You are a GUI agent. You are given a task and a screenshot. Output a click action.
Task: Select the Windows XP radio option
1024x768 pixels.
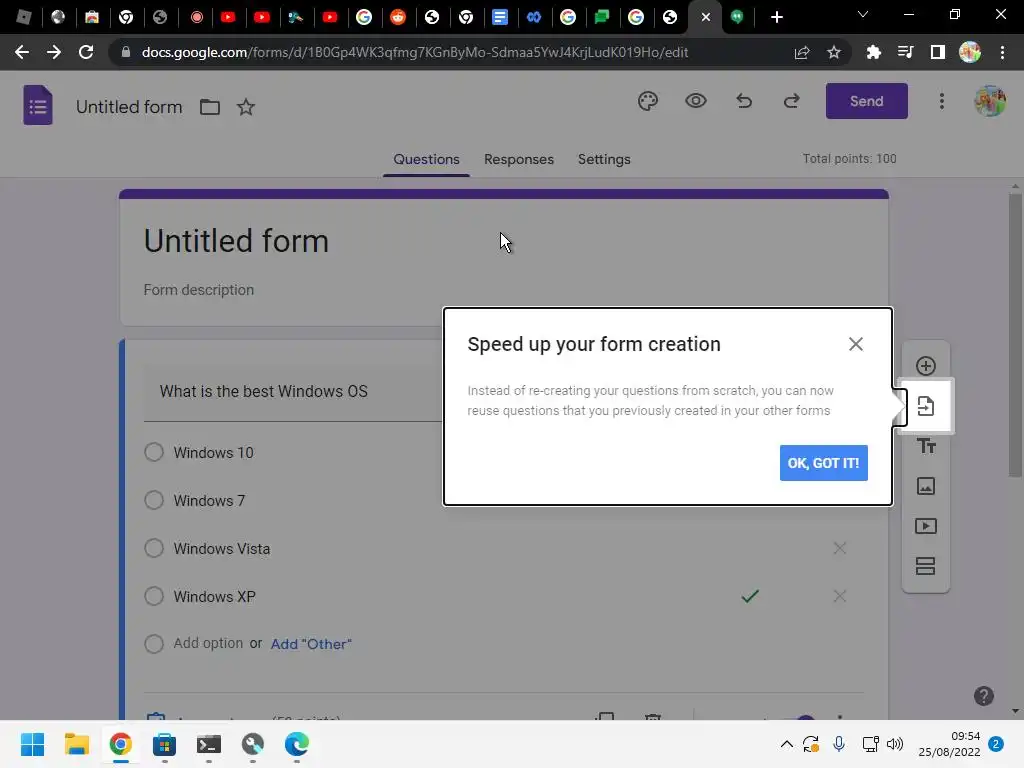coord(154,596)
